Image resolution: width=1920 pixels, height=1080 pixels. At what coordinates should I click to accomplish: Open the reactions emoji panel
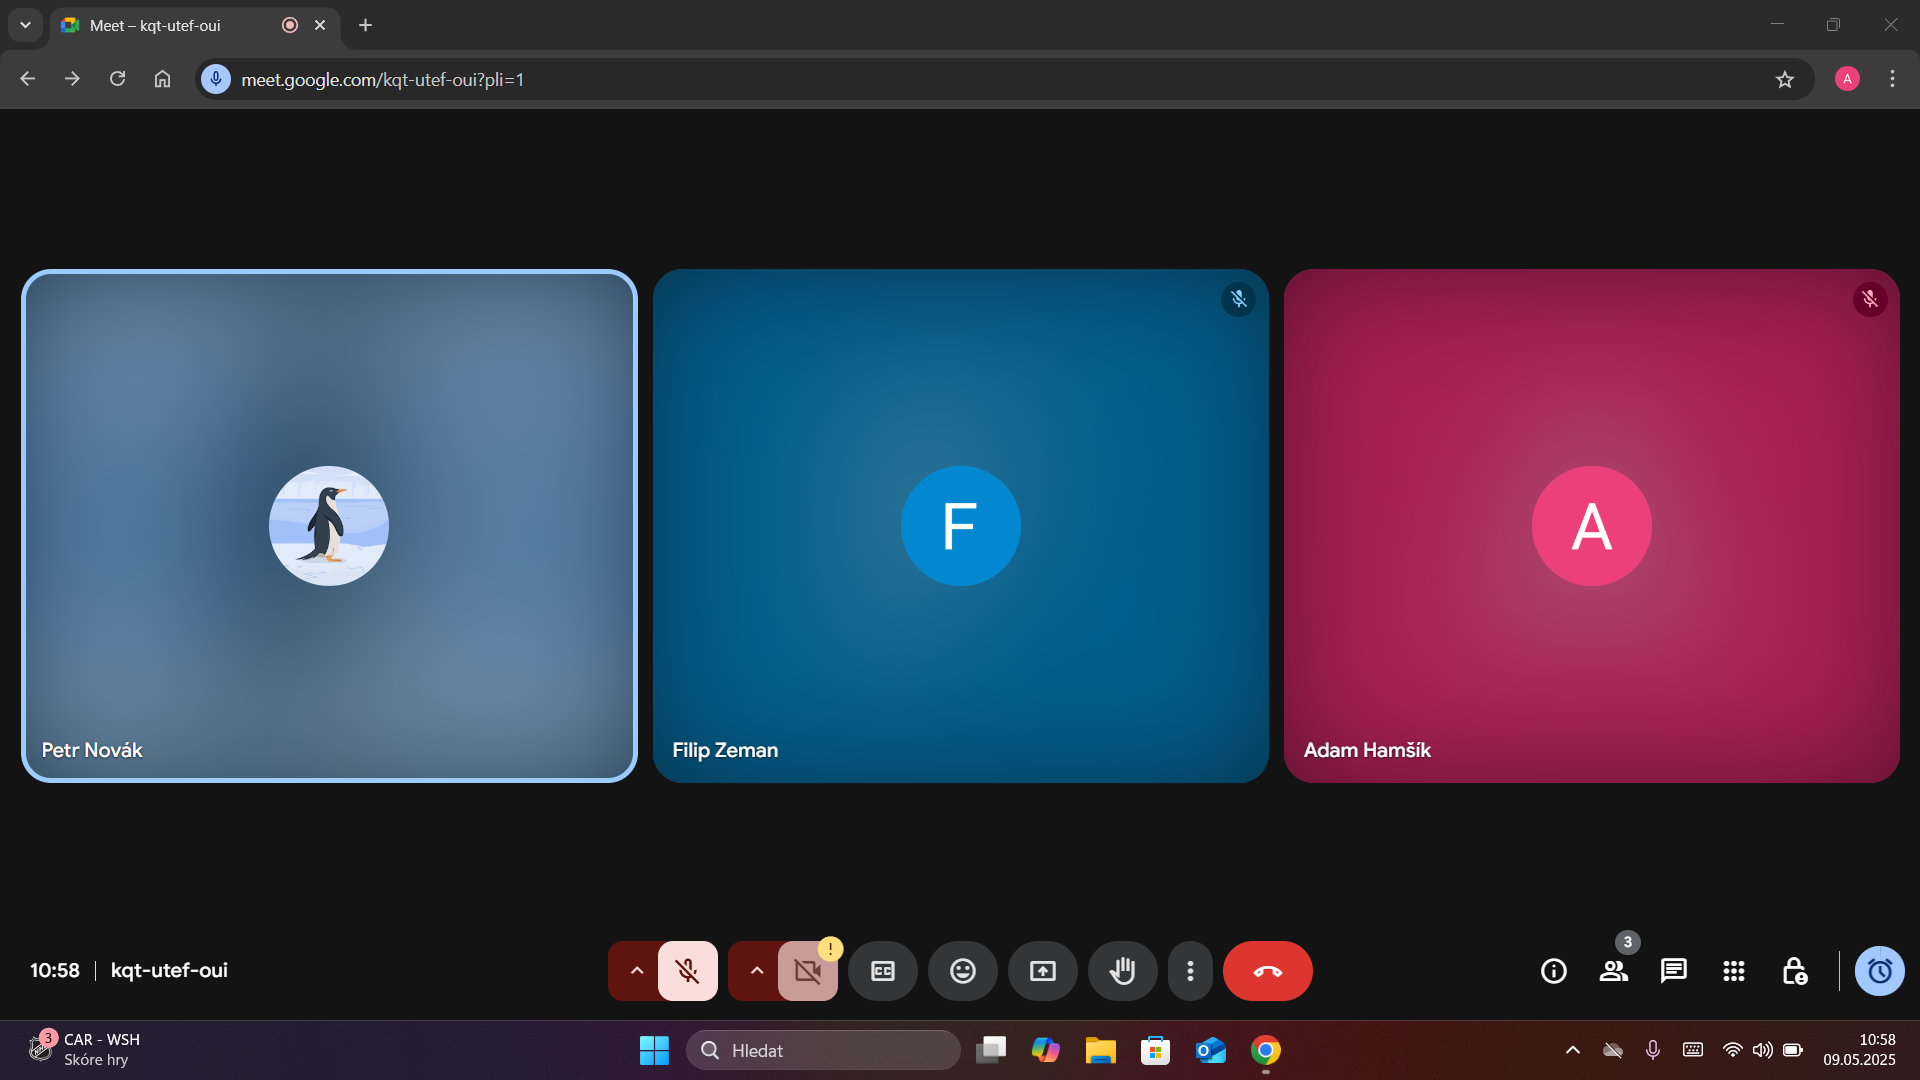click(962, 970)
